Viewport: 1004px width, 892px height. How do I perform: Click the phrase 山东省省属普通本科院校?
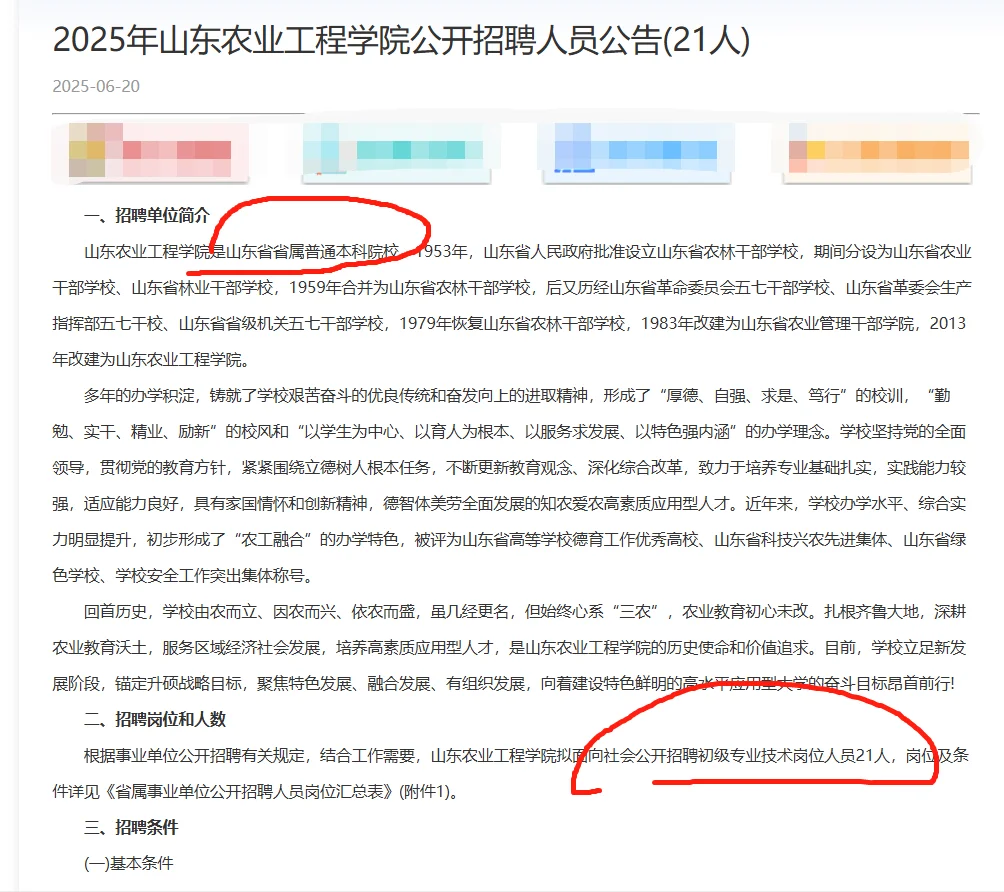click(312, 252)
